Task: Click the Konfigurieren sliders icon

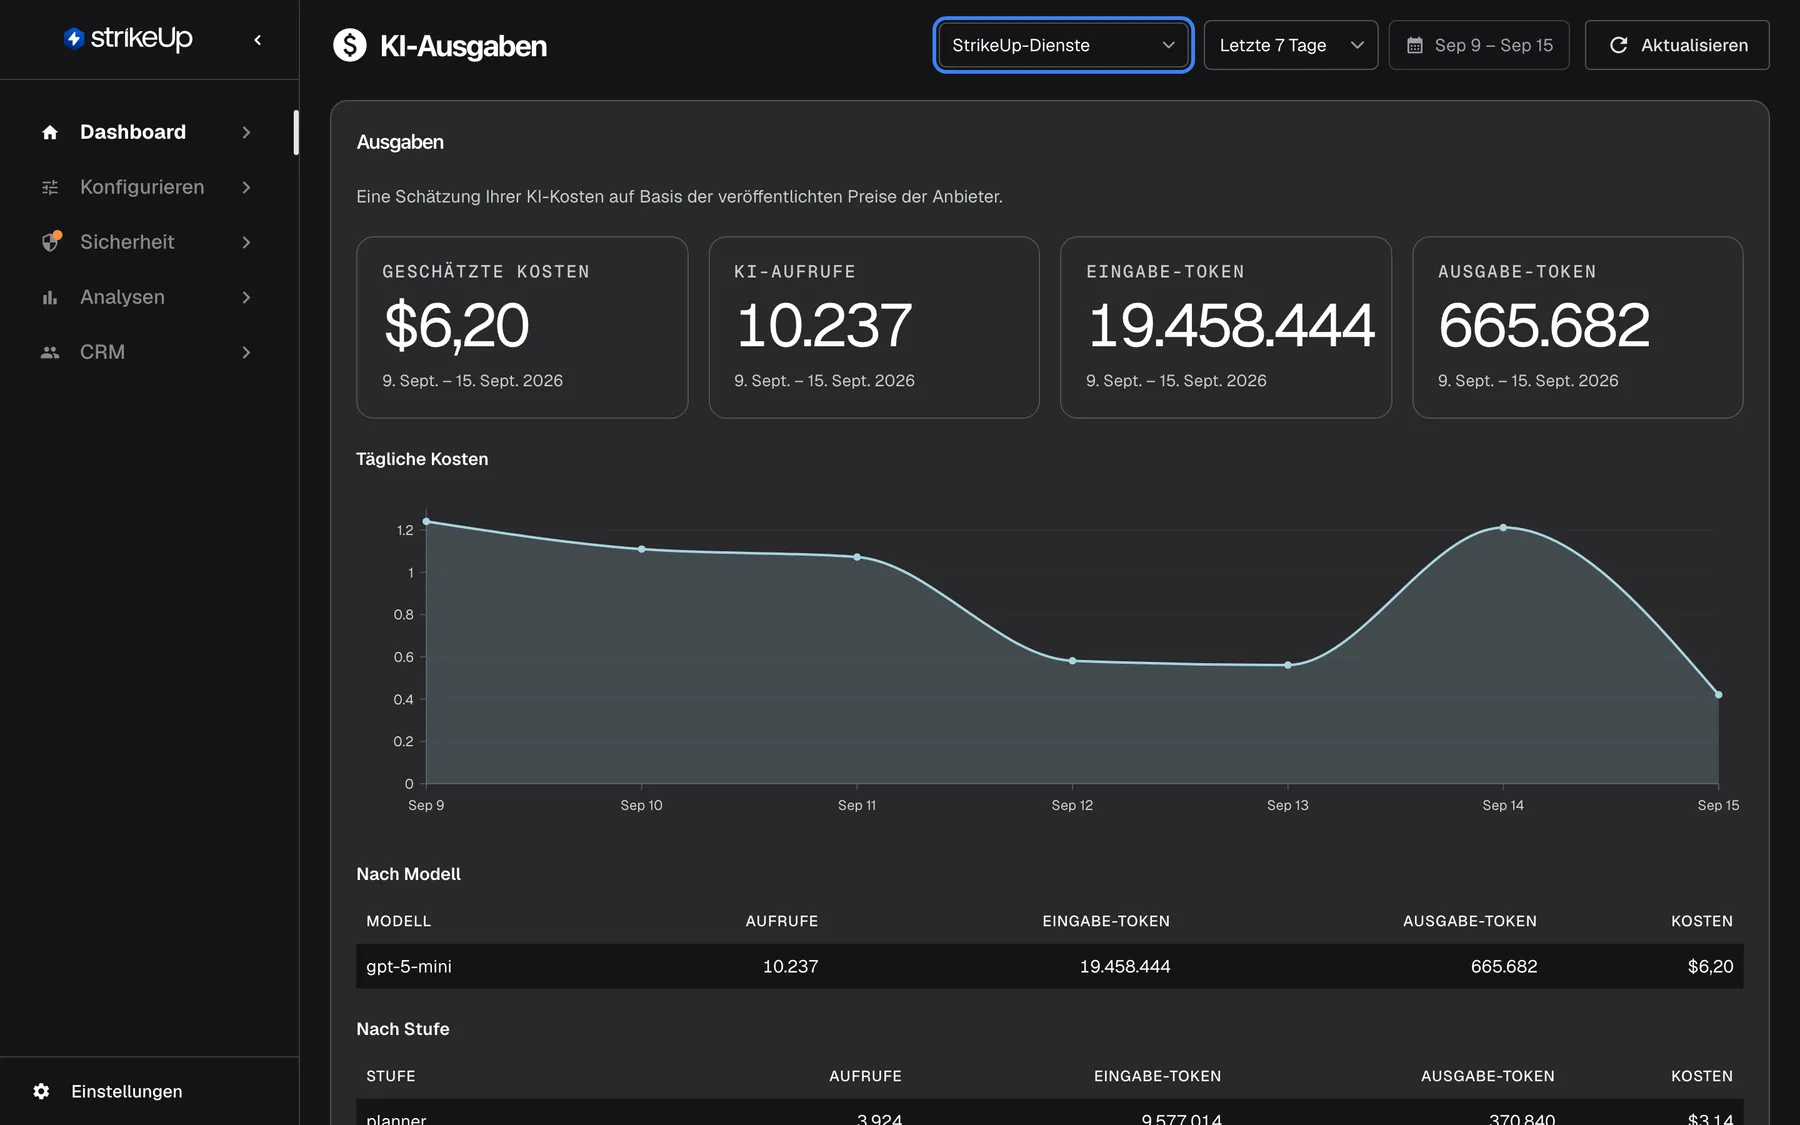Action: (50, 187)
